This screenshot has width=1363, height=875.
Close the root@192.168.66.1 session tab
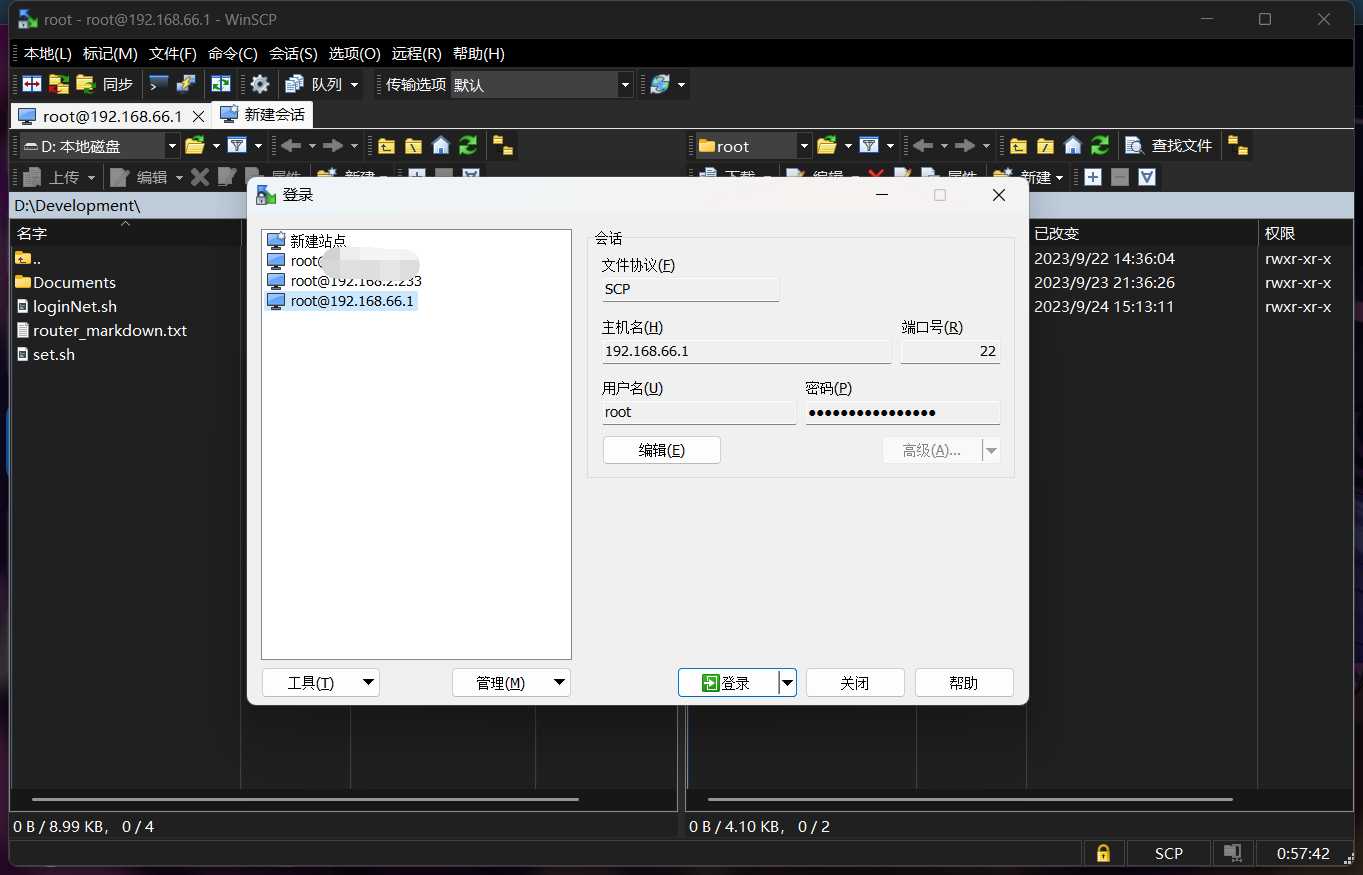(198, 116)
